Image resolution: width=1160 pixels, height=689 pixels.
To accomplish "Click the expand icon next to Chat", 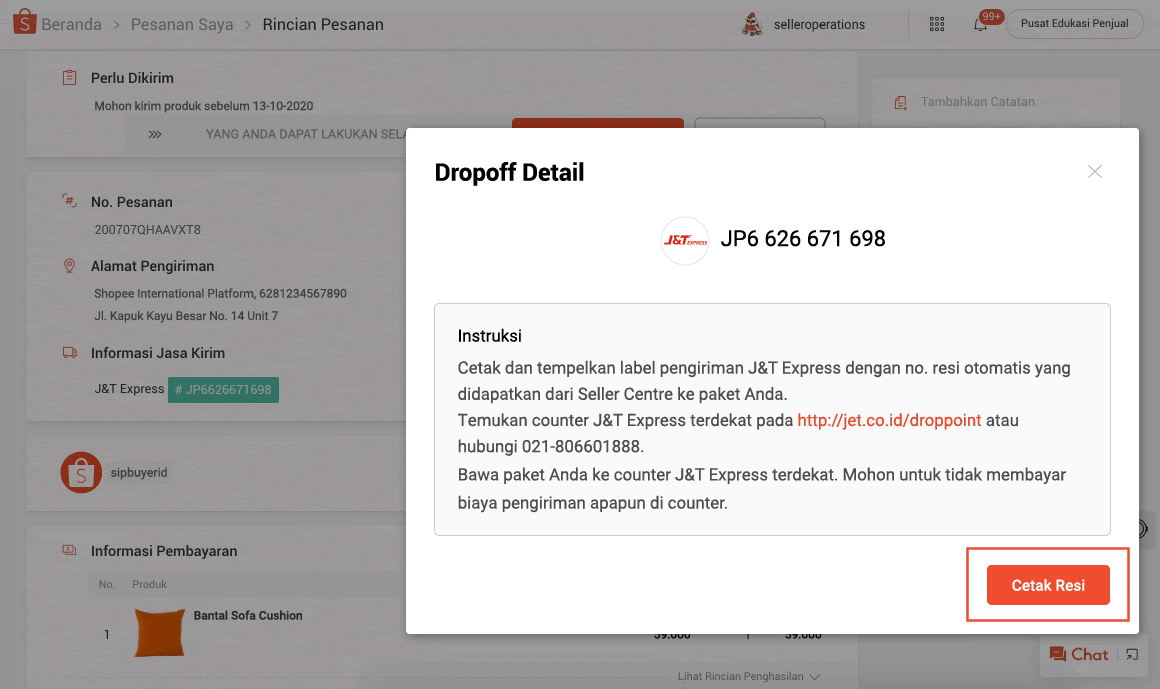I will [1133, 654].
